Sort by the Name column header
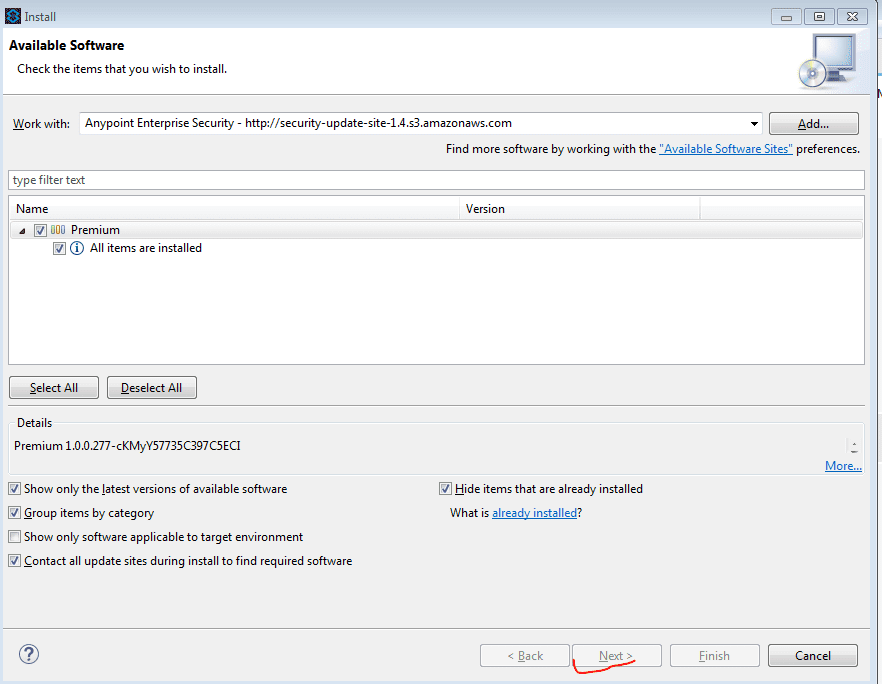The width and height of the screenshot is (882, 684). 235,209
